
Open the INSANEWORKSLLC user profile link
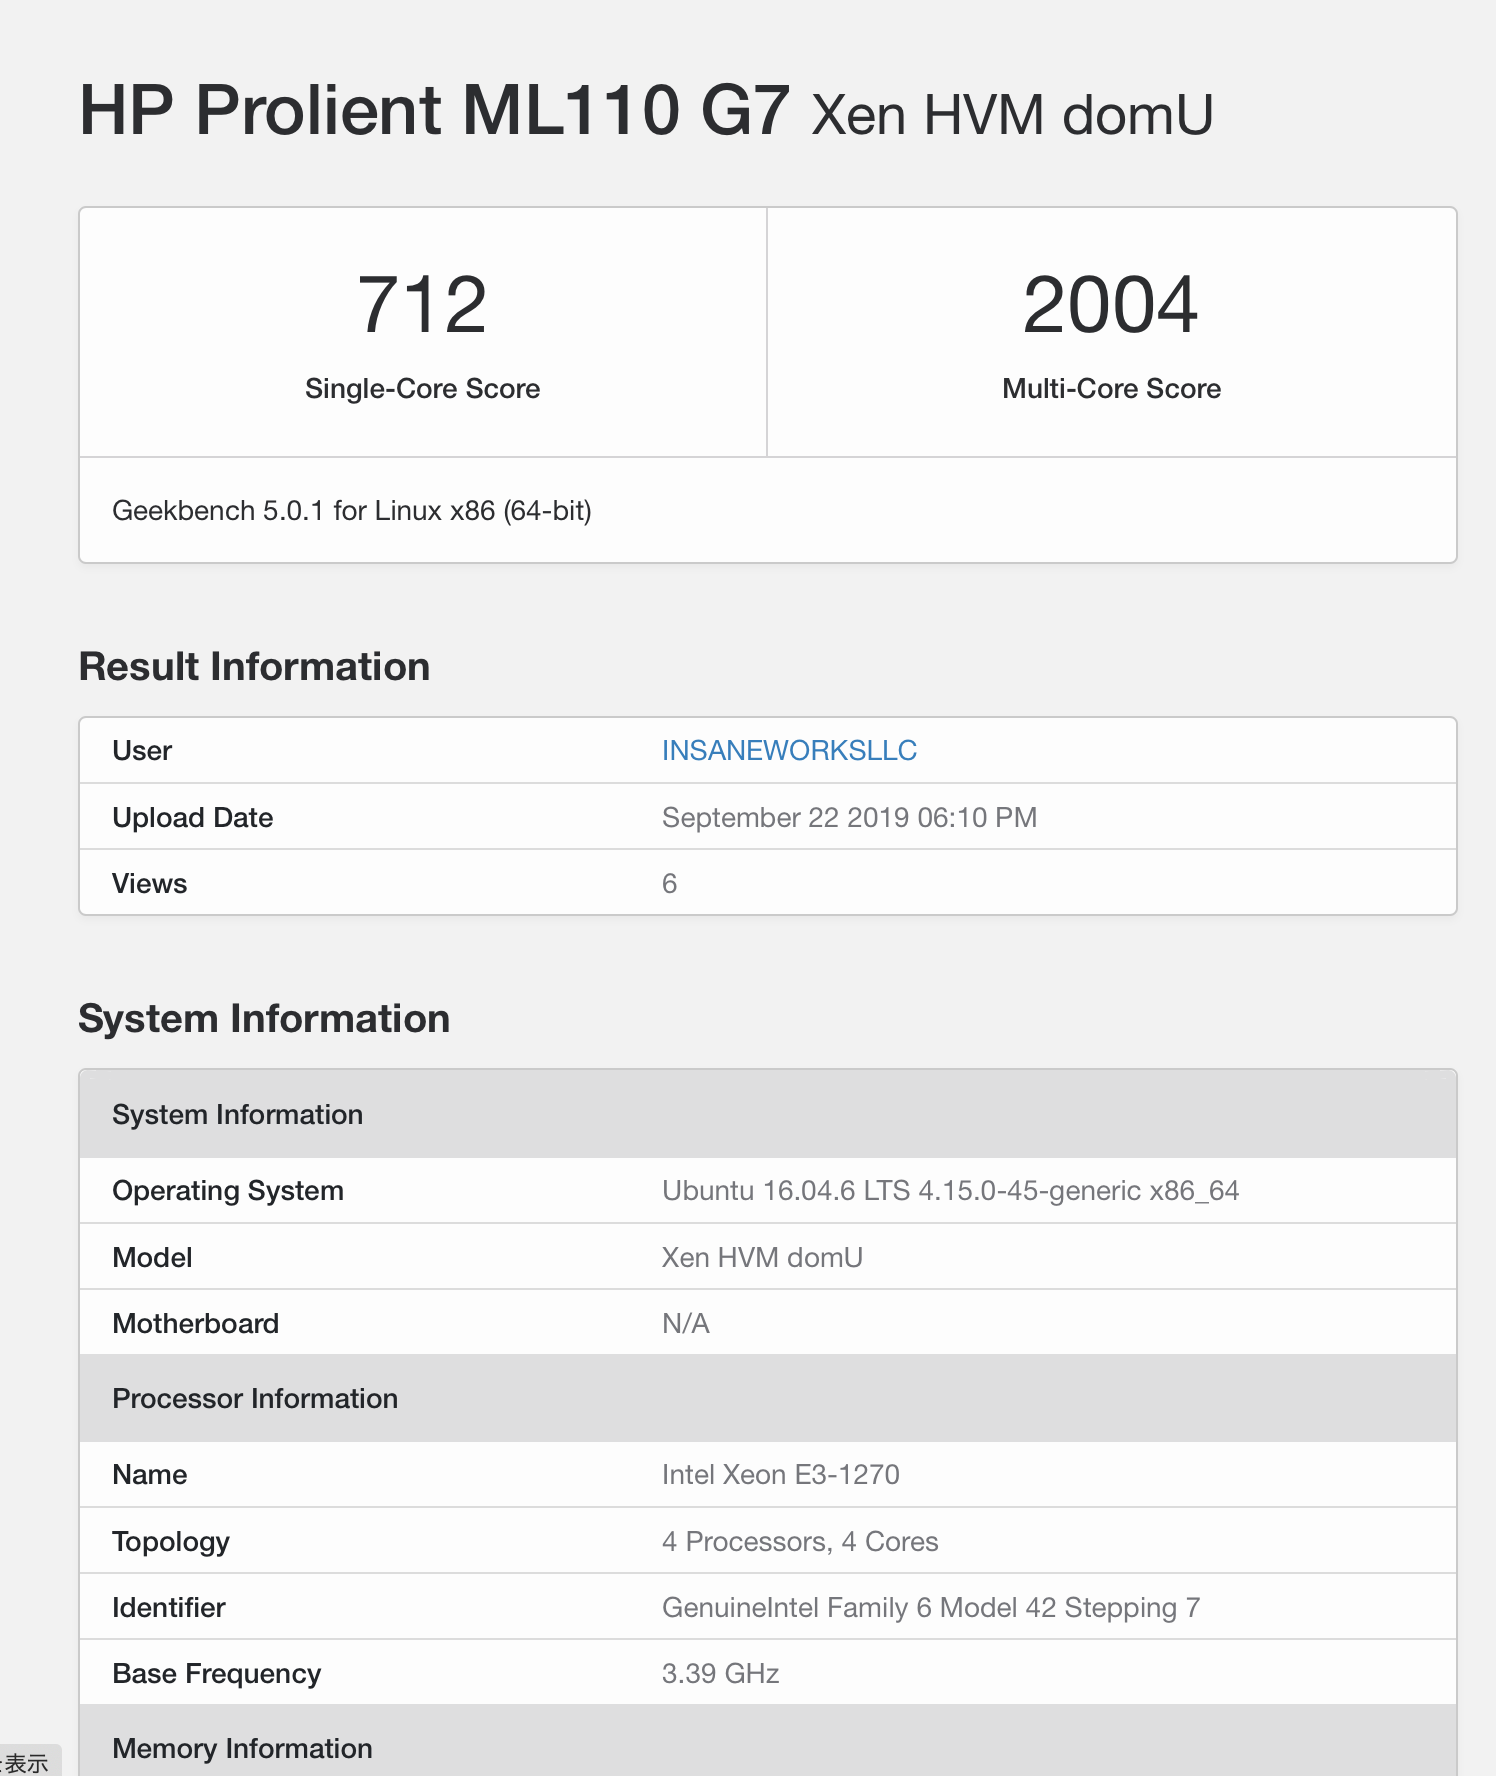click(789, 750)
